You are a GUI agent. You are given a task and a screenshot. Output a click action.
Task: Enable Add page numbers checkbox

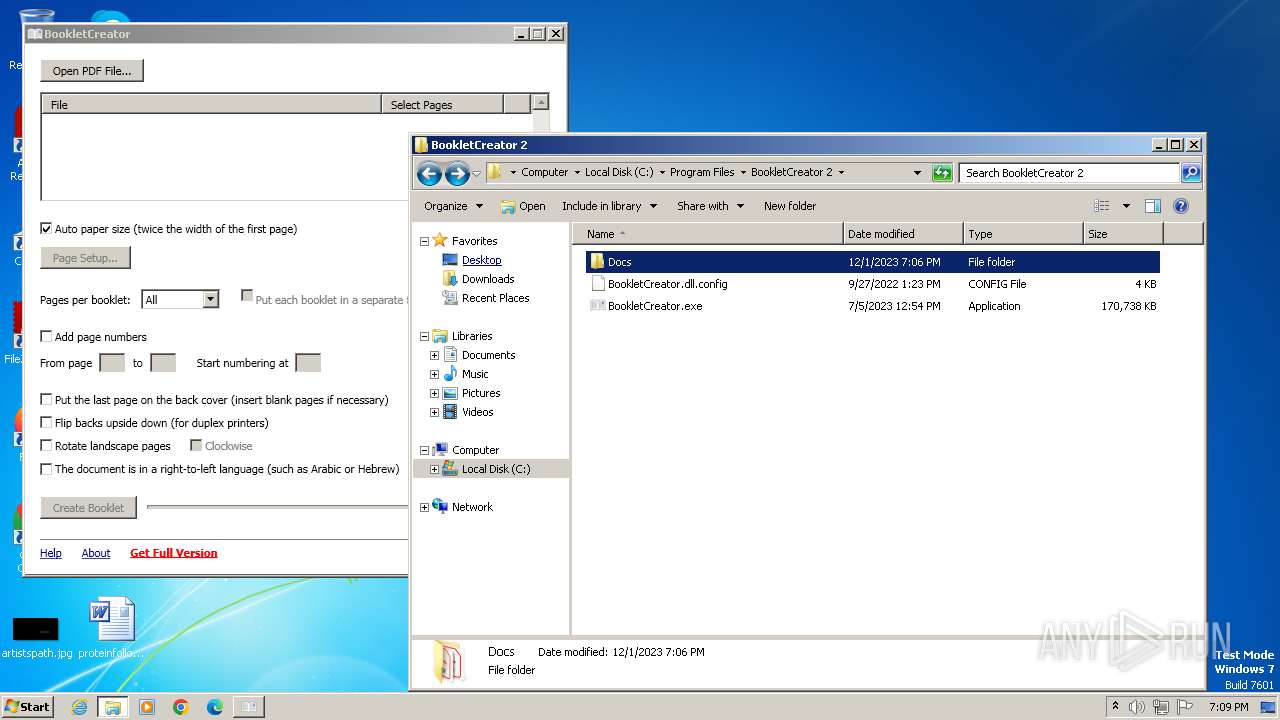pyautogui.click(x=46, y=337)
